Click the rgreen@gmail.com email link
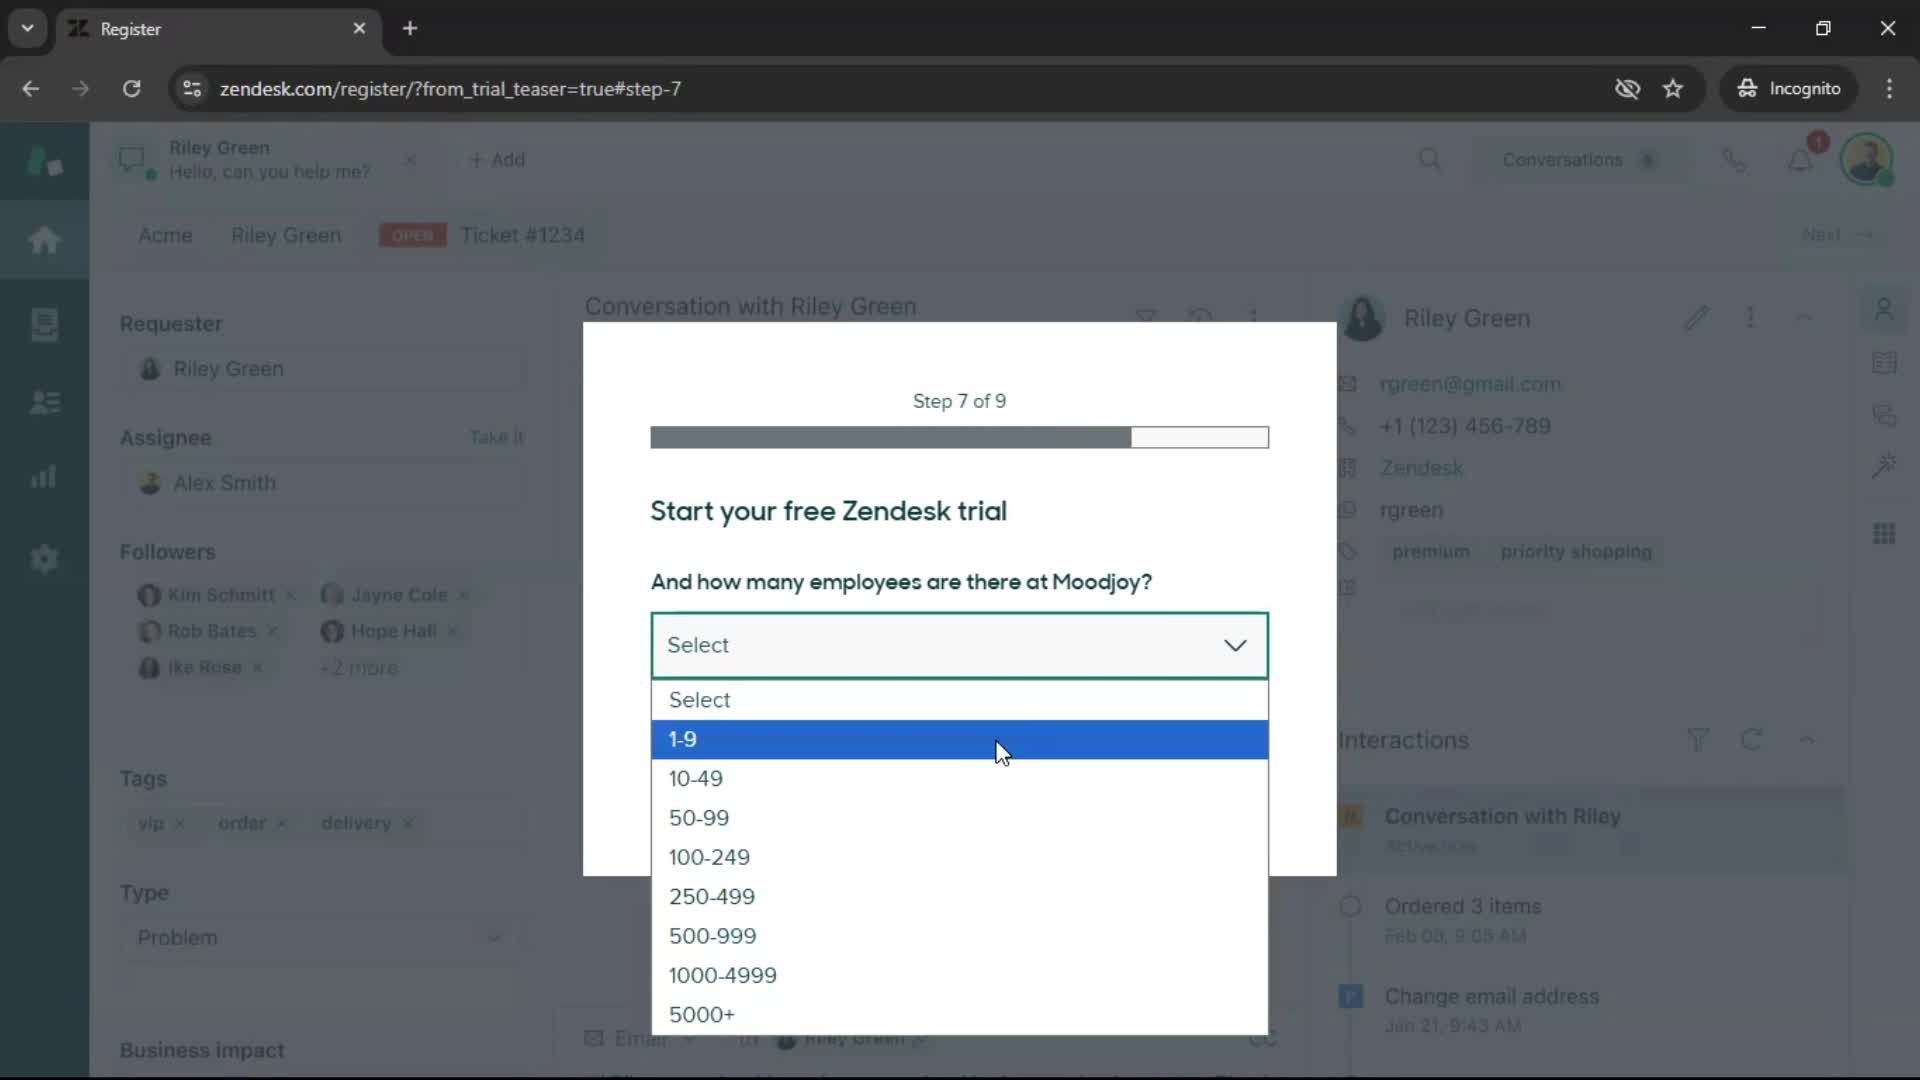 [1469, 384]
